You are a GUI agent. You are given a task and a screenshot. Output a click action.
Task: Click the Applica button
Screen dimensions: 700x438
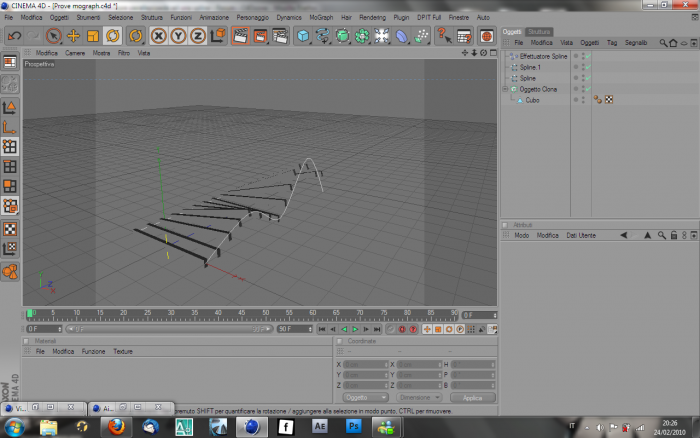(x=473, y=397)
